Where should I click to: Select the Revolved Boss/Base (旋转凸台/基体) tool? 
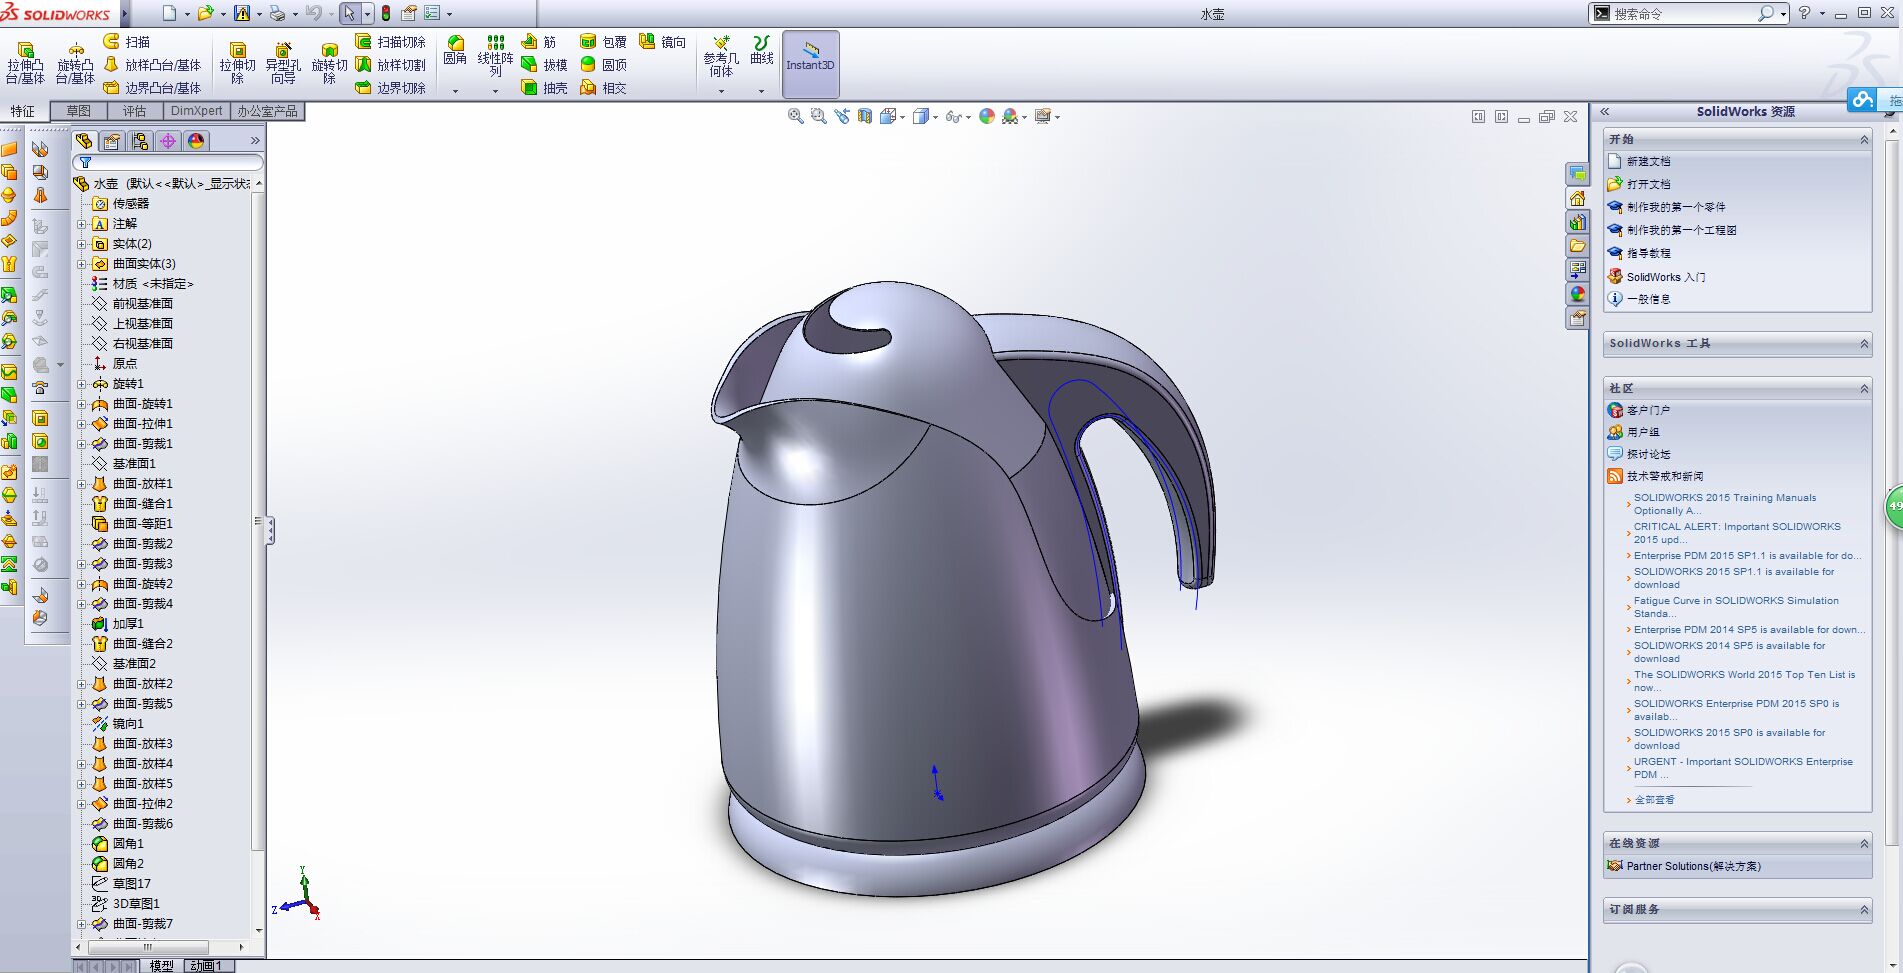tap(75, 63)
